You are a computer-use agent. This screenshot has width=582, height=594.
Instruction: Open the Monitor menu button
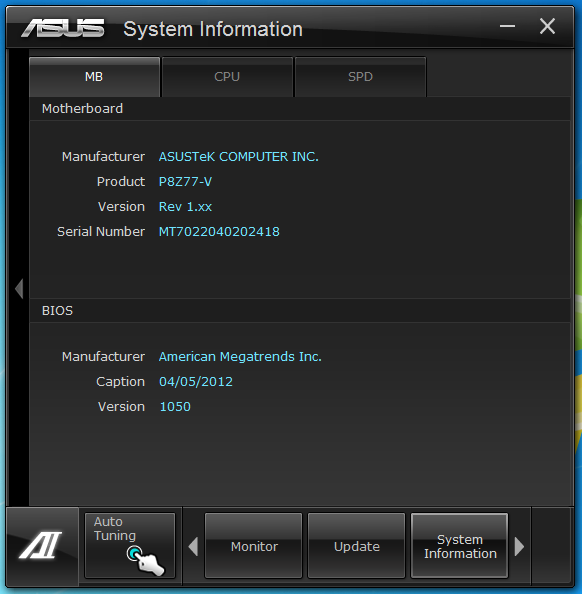pos(253,546)
